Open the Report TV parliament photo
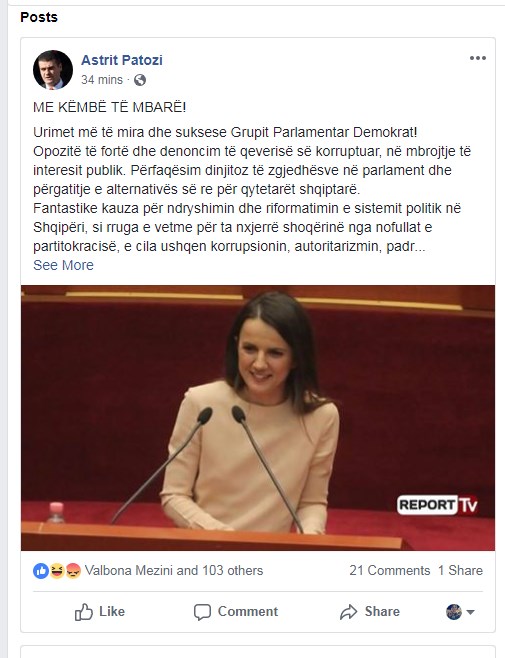Viewport: 505px width, 658px height. coord(258,418)
